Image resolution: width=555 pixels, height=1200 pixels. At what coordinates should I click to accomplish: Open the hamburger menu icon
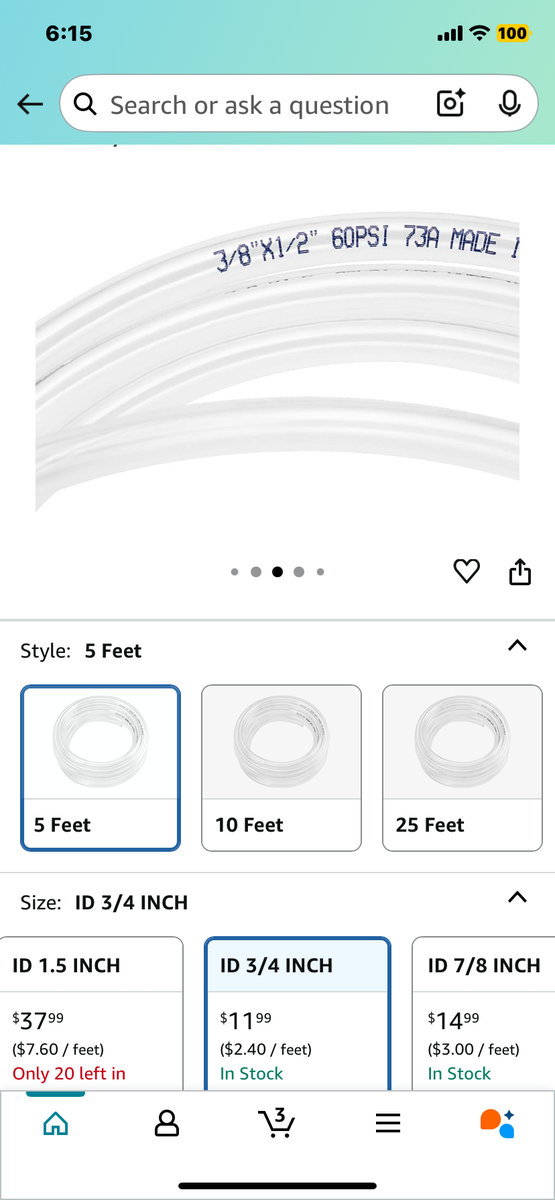coord(388,1123)
